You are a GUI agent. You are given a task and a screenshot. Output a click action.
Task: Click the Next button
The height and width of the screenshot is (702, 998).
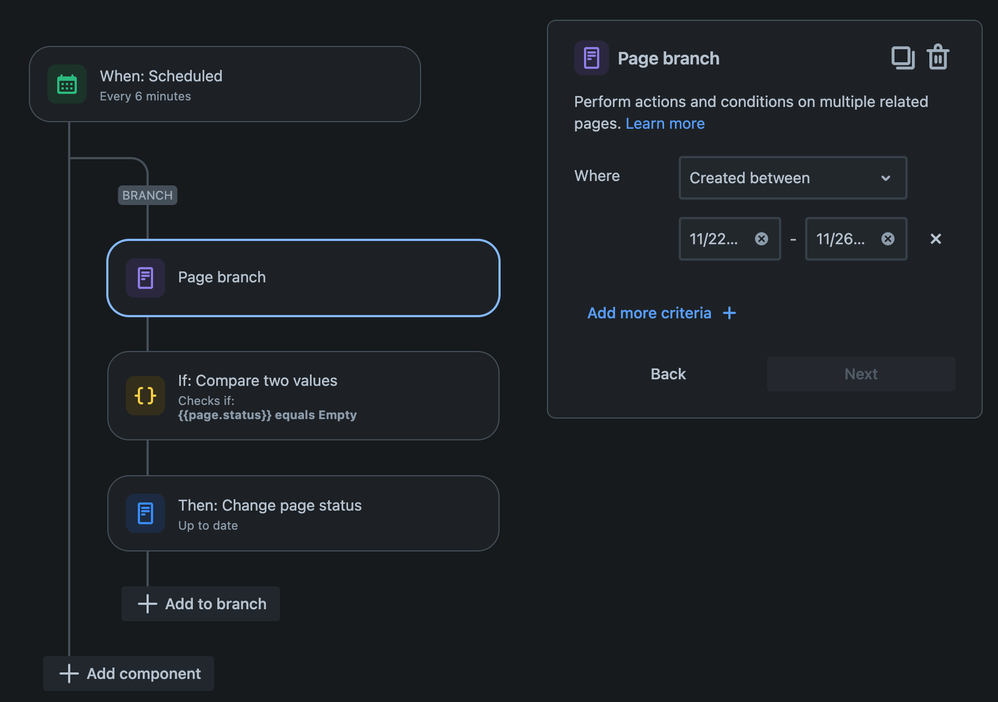(860, 374)
